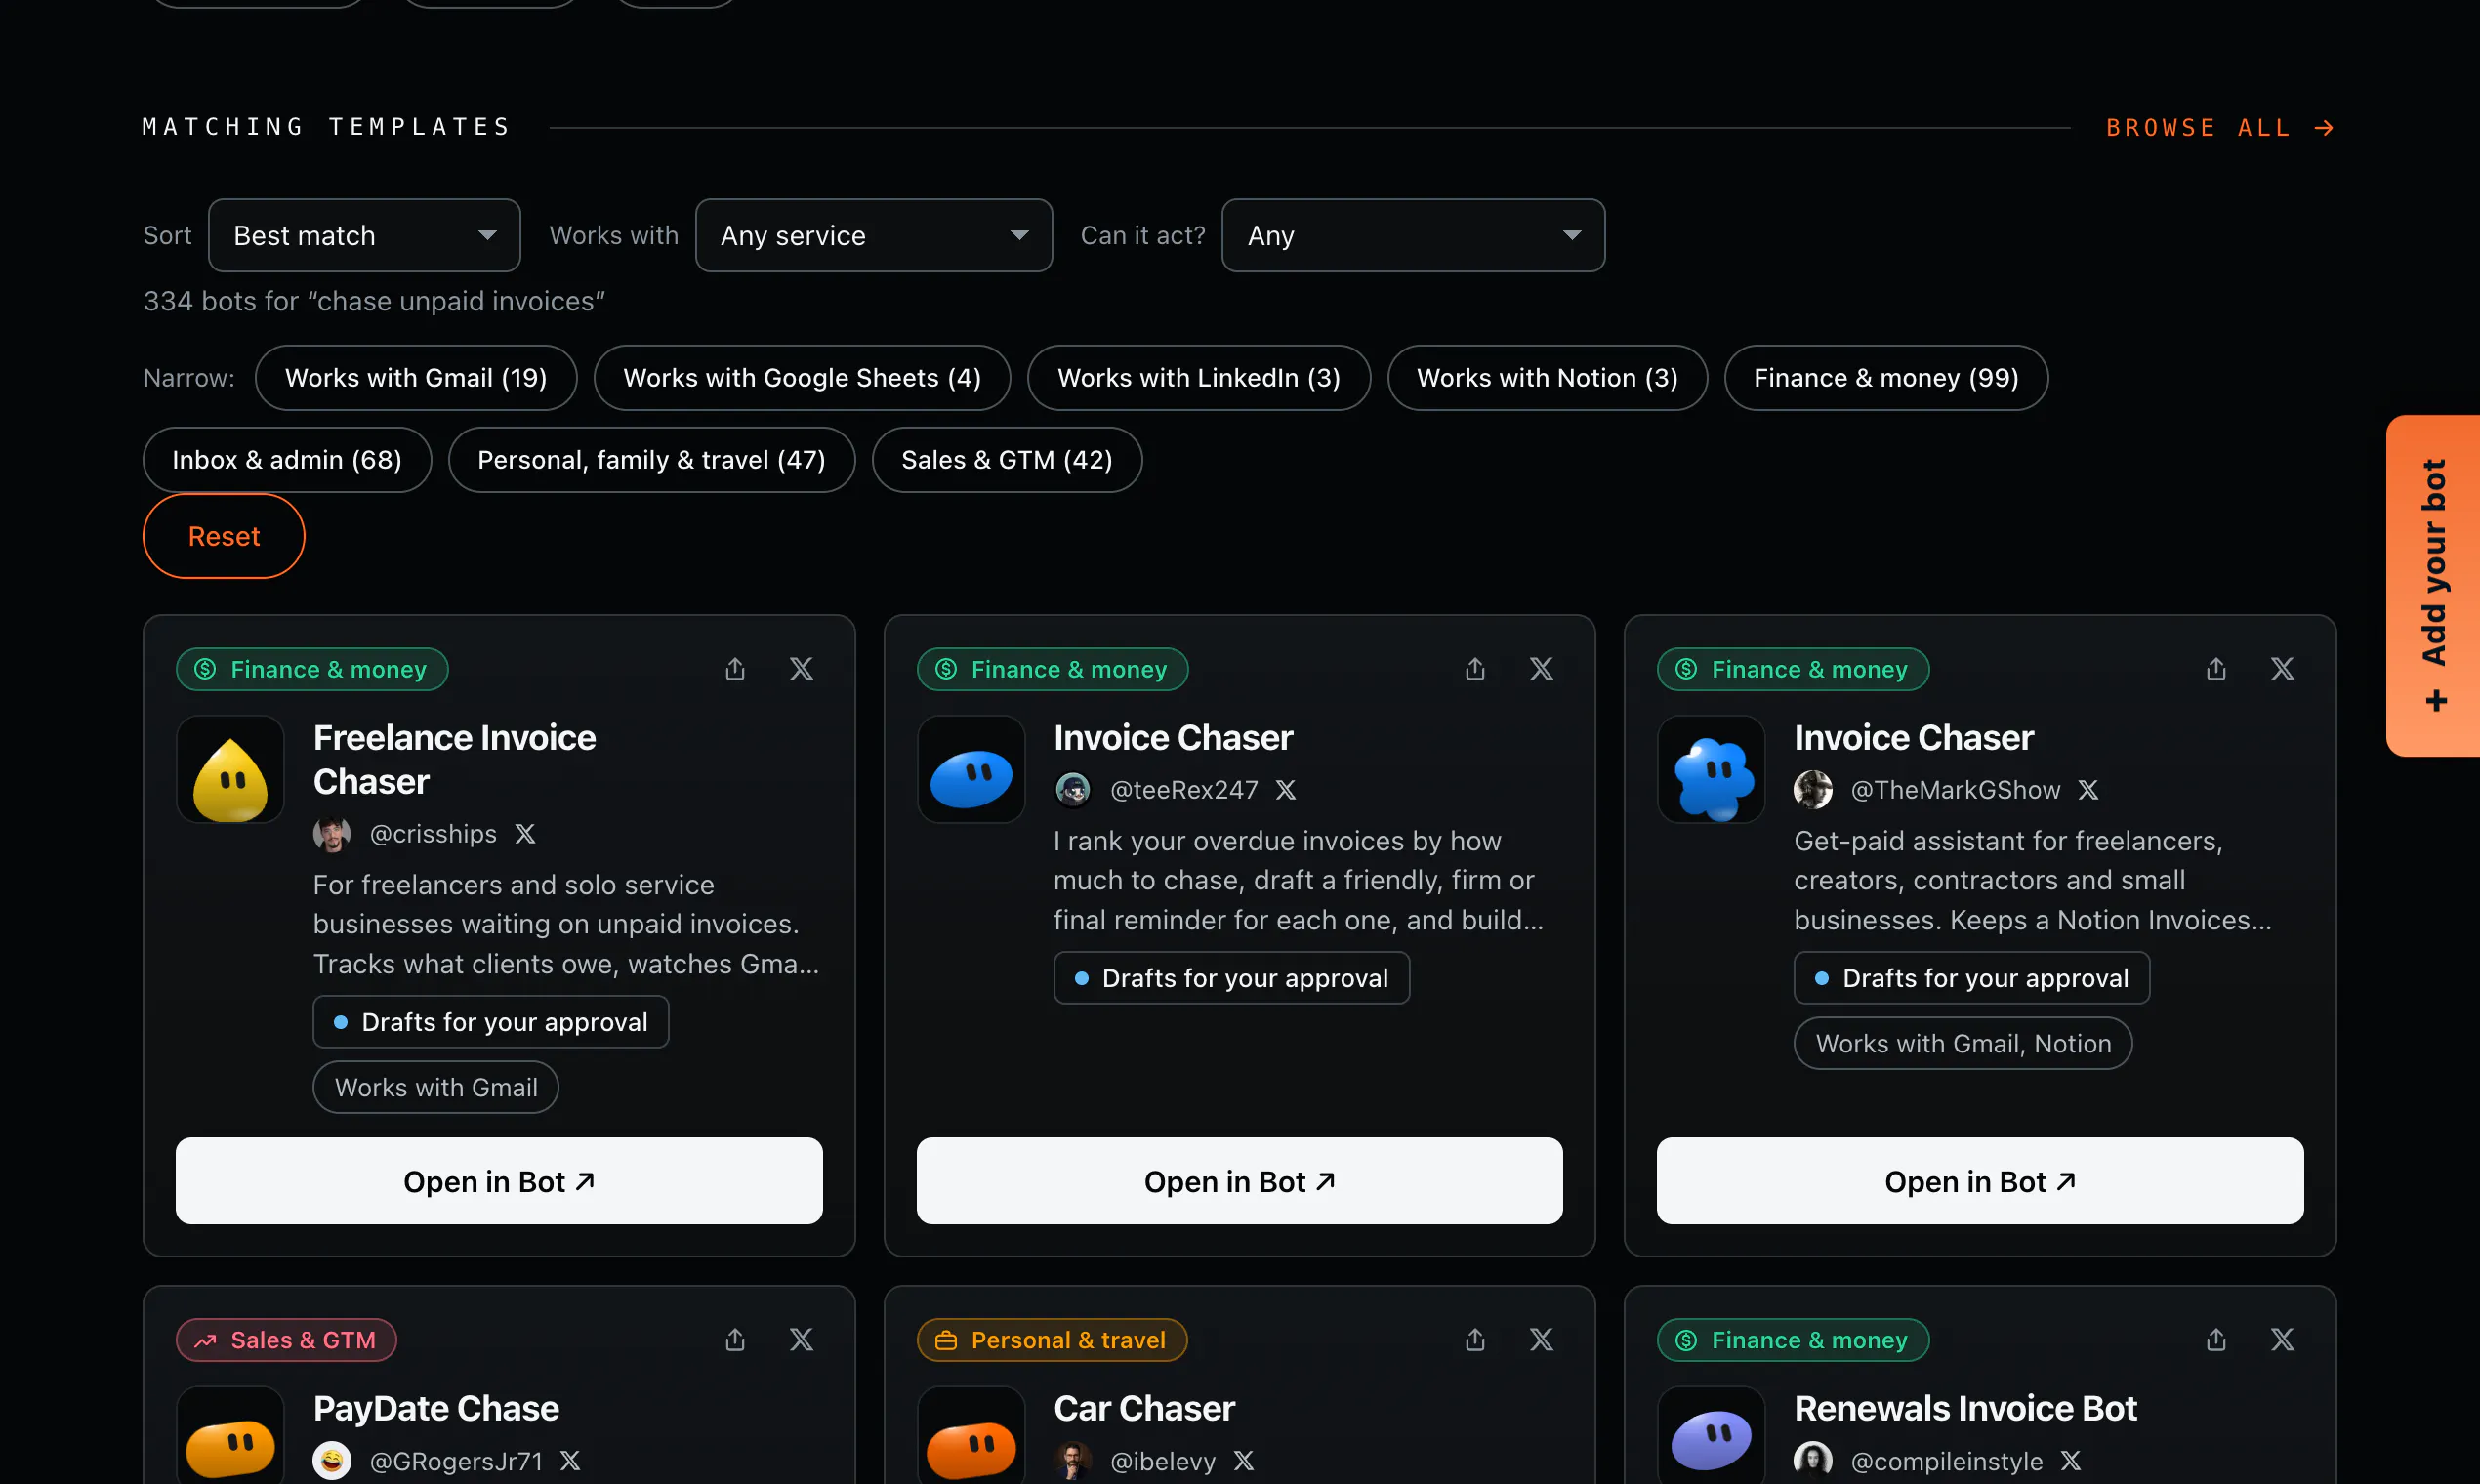Click X icon on @TheMarkGShow card header
The height and width of the screenshot is (1484, 2480).
click(x=2282, y=669)
